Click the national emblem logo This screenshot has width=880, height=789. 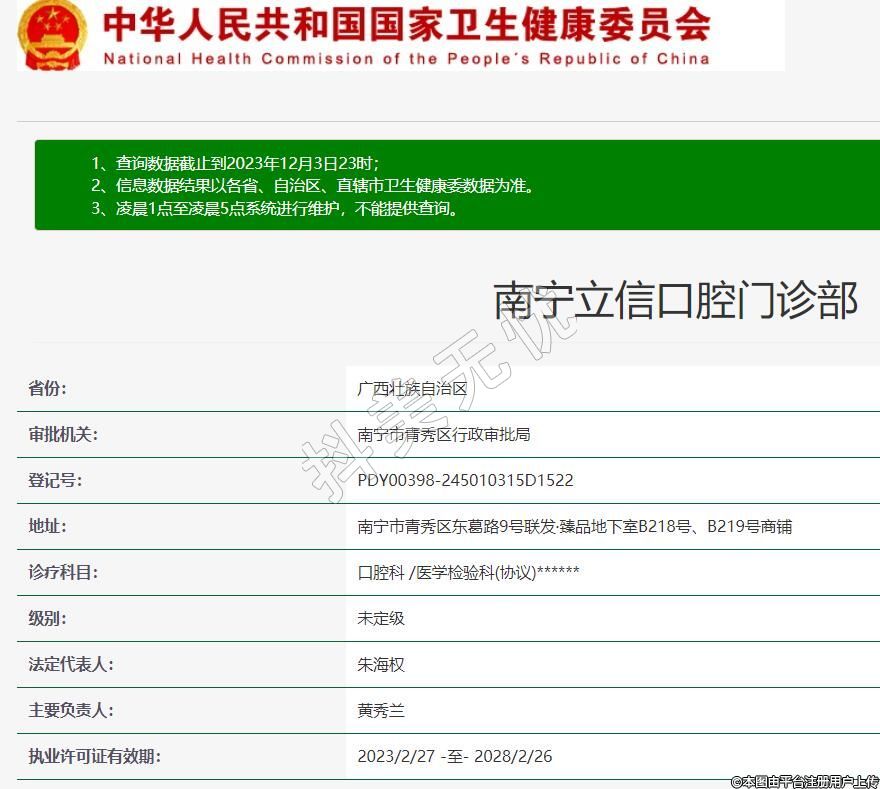(x=53, y=35)
